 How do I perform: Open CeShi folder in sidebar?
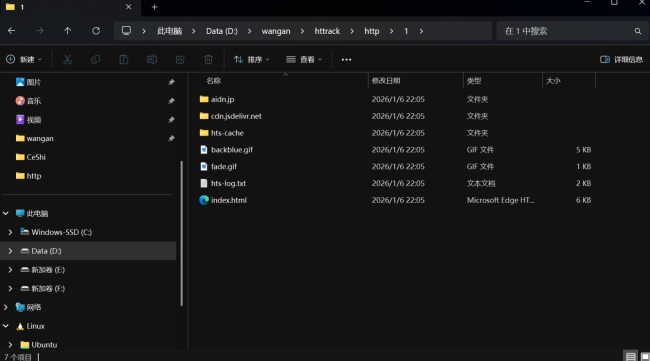(x=36, y=157)
